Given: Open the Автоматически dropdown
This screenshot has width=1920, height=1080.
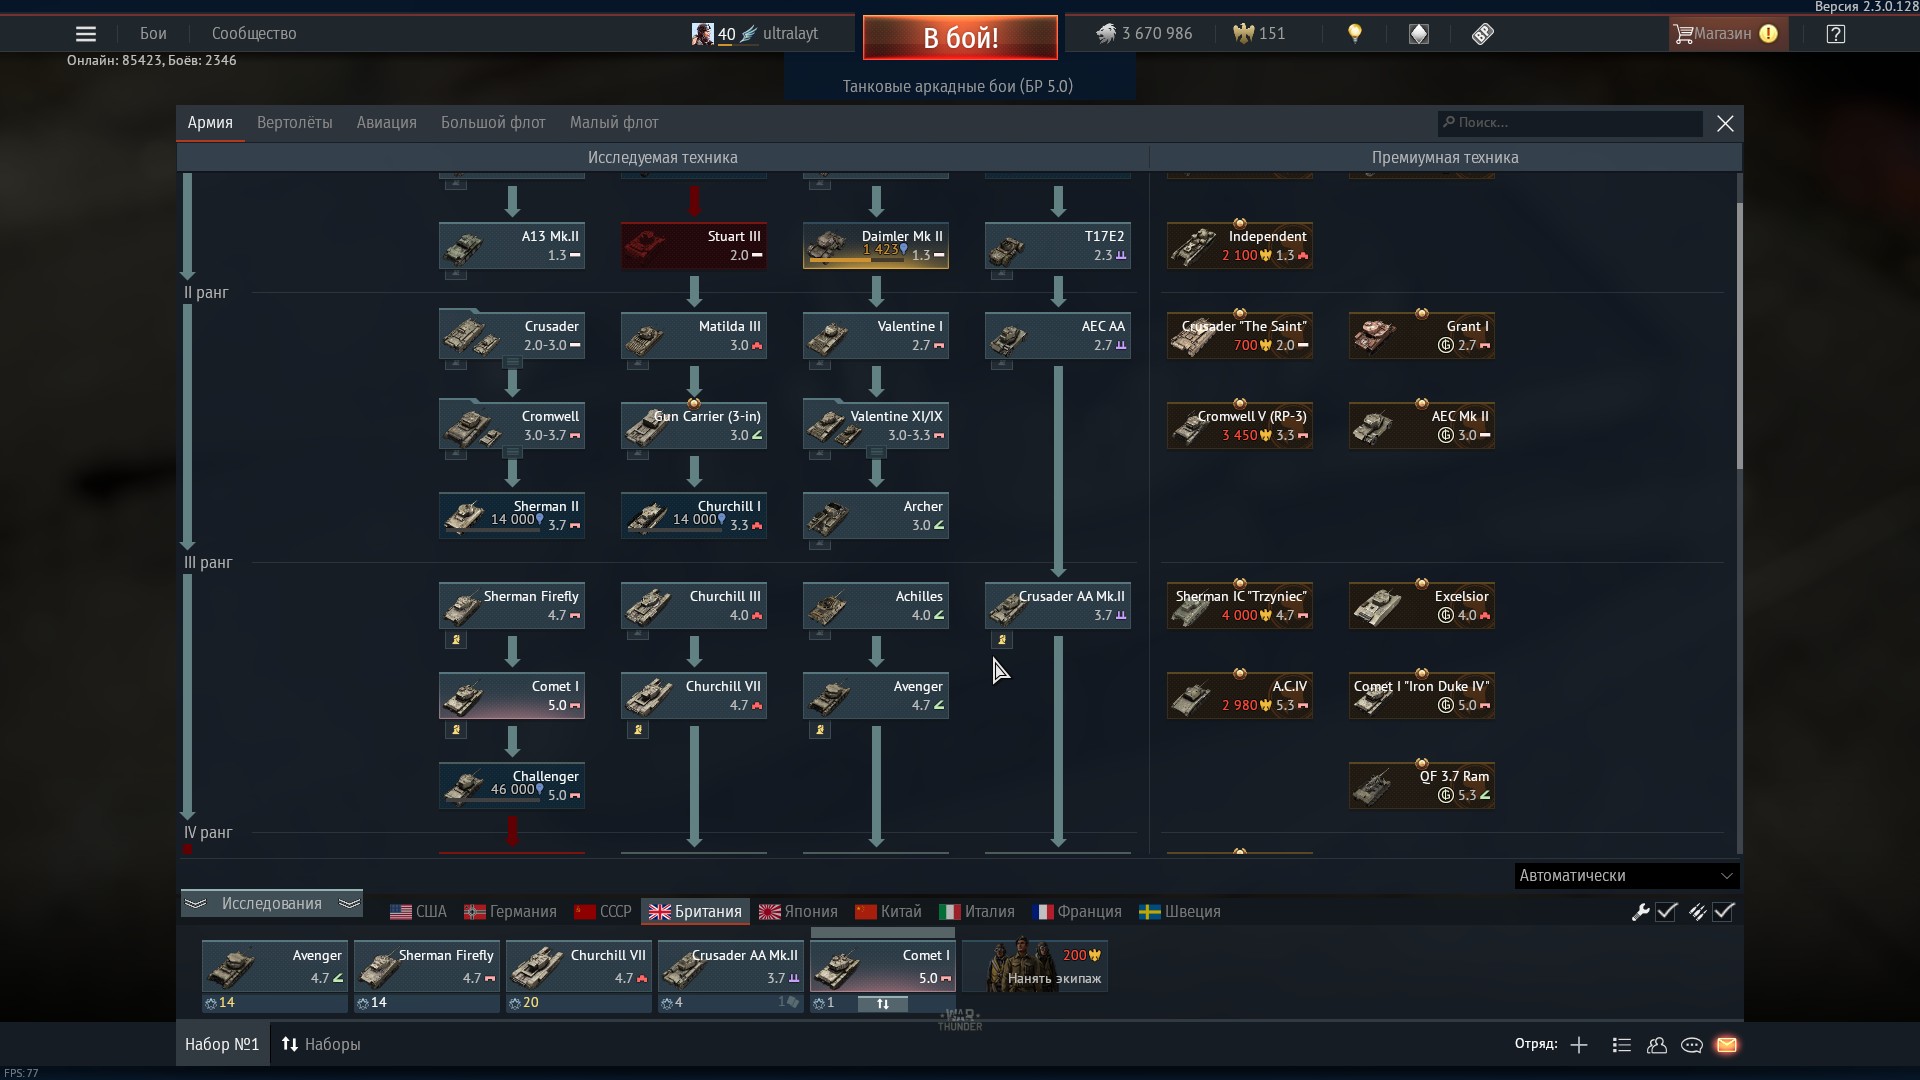Looking at the screenshot, I should pyautogui.click(x=1627, y=876).
